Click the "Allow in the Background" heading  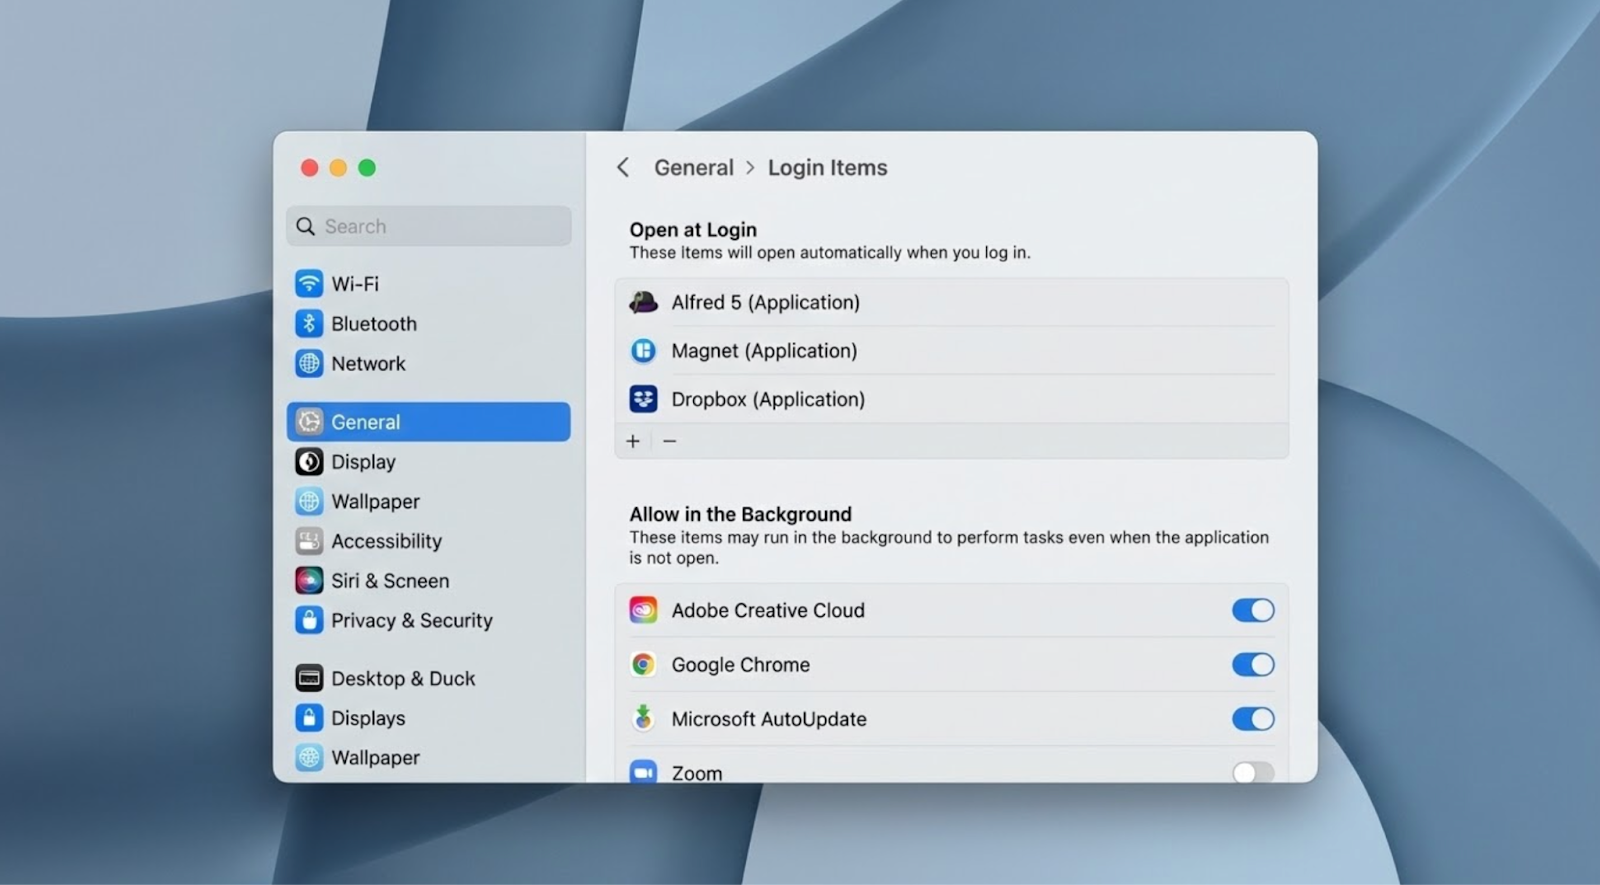coord(741,514)
